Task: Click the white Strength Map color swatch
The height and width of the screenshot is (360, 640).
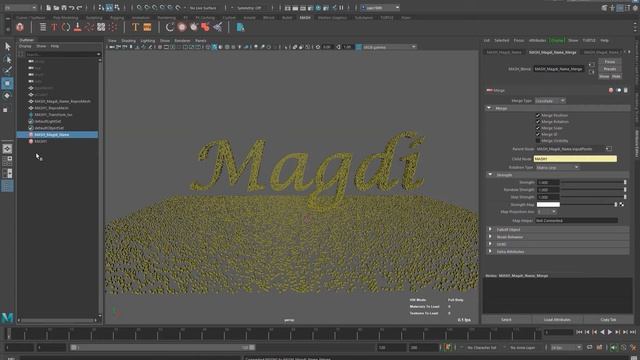Action: coord(548,204)
